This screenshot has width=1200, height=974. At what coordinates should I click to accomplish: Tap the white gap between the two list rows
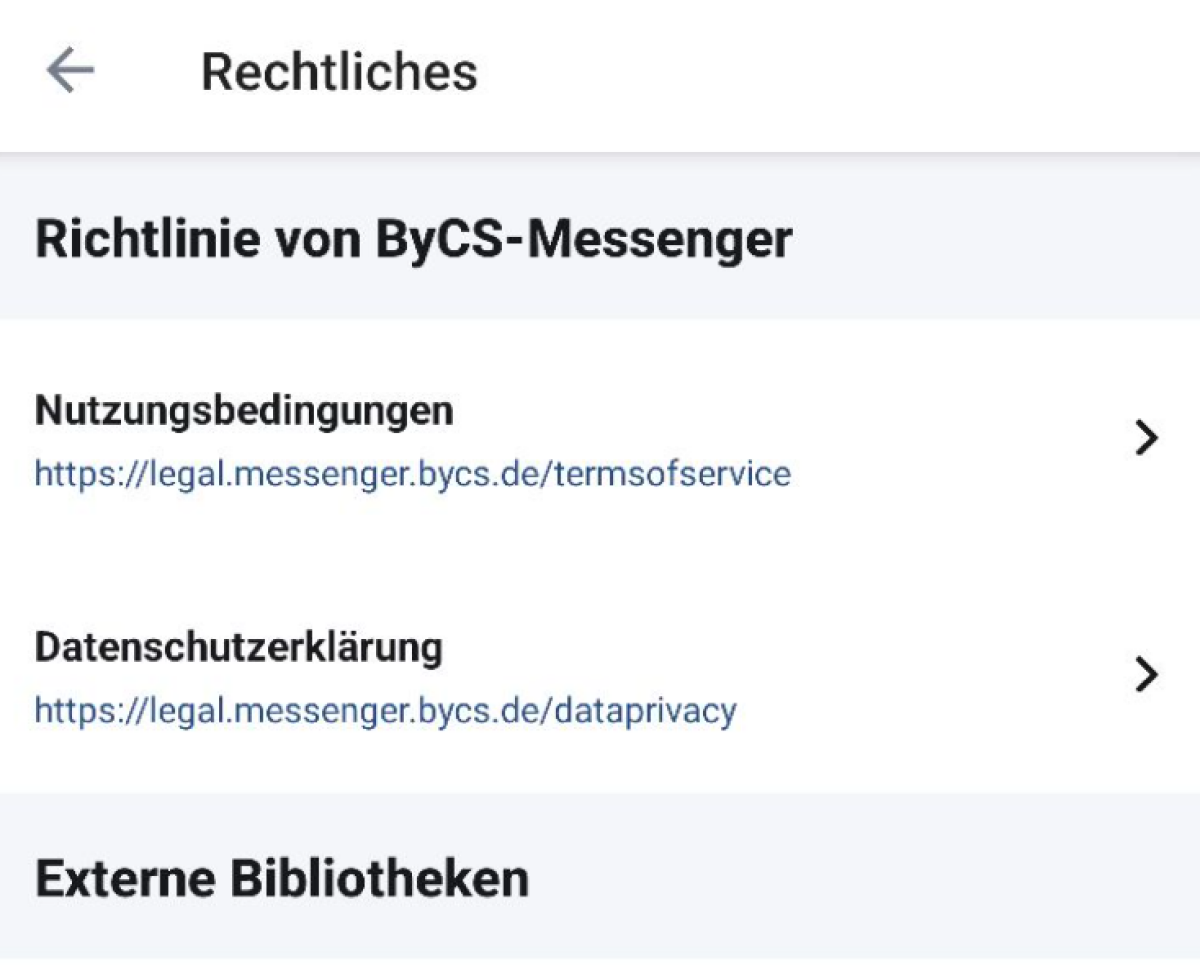point(600,557)
